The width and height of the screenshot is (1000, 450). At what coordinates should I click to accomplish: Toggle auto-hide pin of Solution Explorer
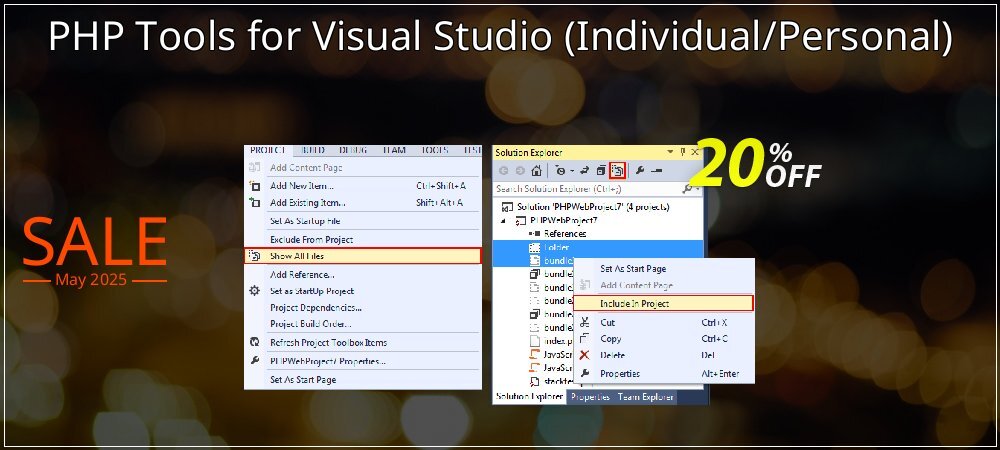(x=682, y=152)
